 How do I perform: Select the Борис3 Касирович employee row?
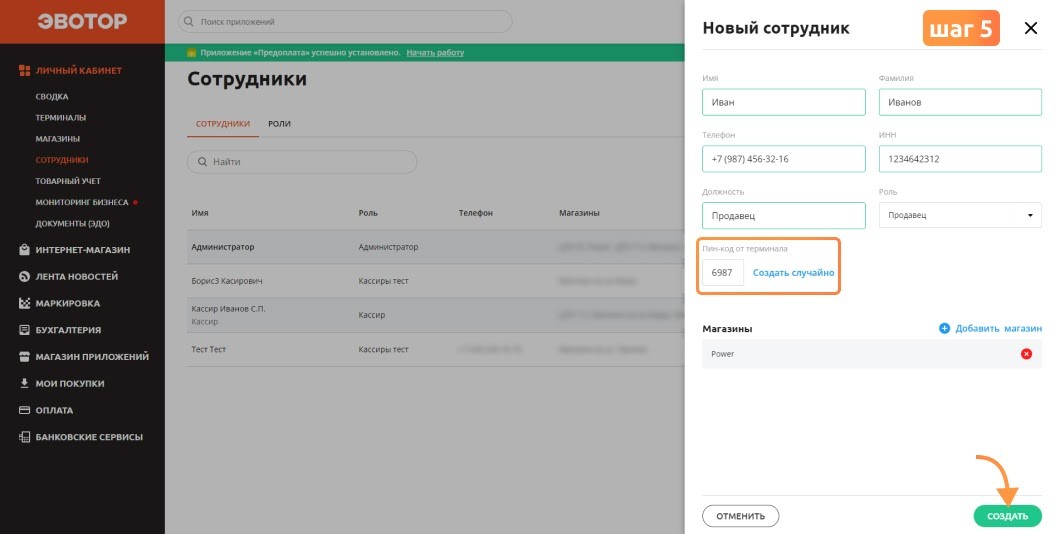coord(435,281)
